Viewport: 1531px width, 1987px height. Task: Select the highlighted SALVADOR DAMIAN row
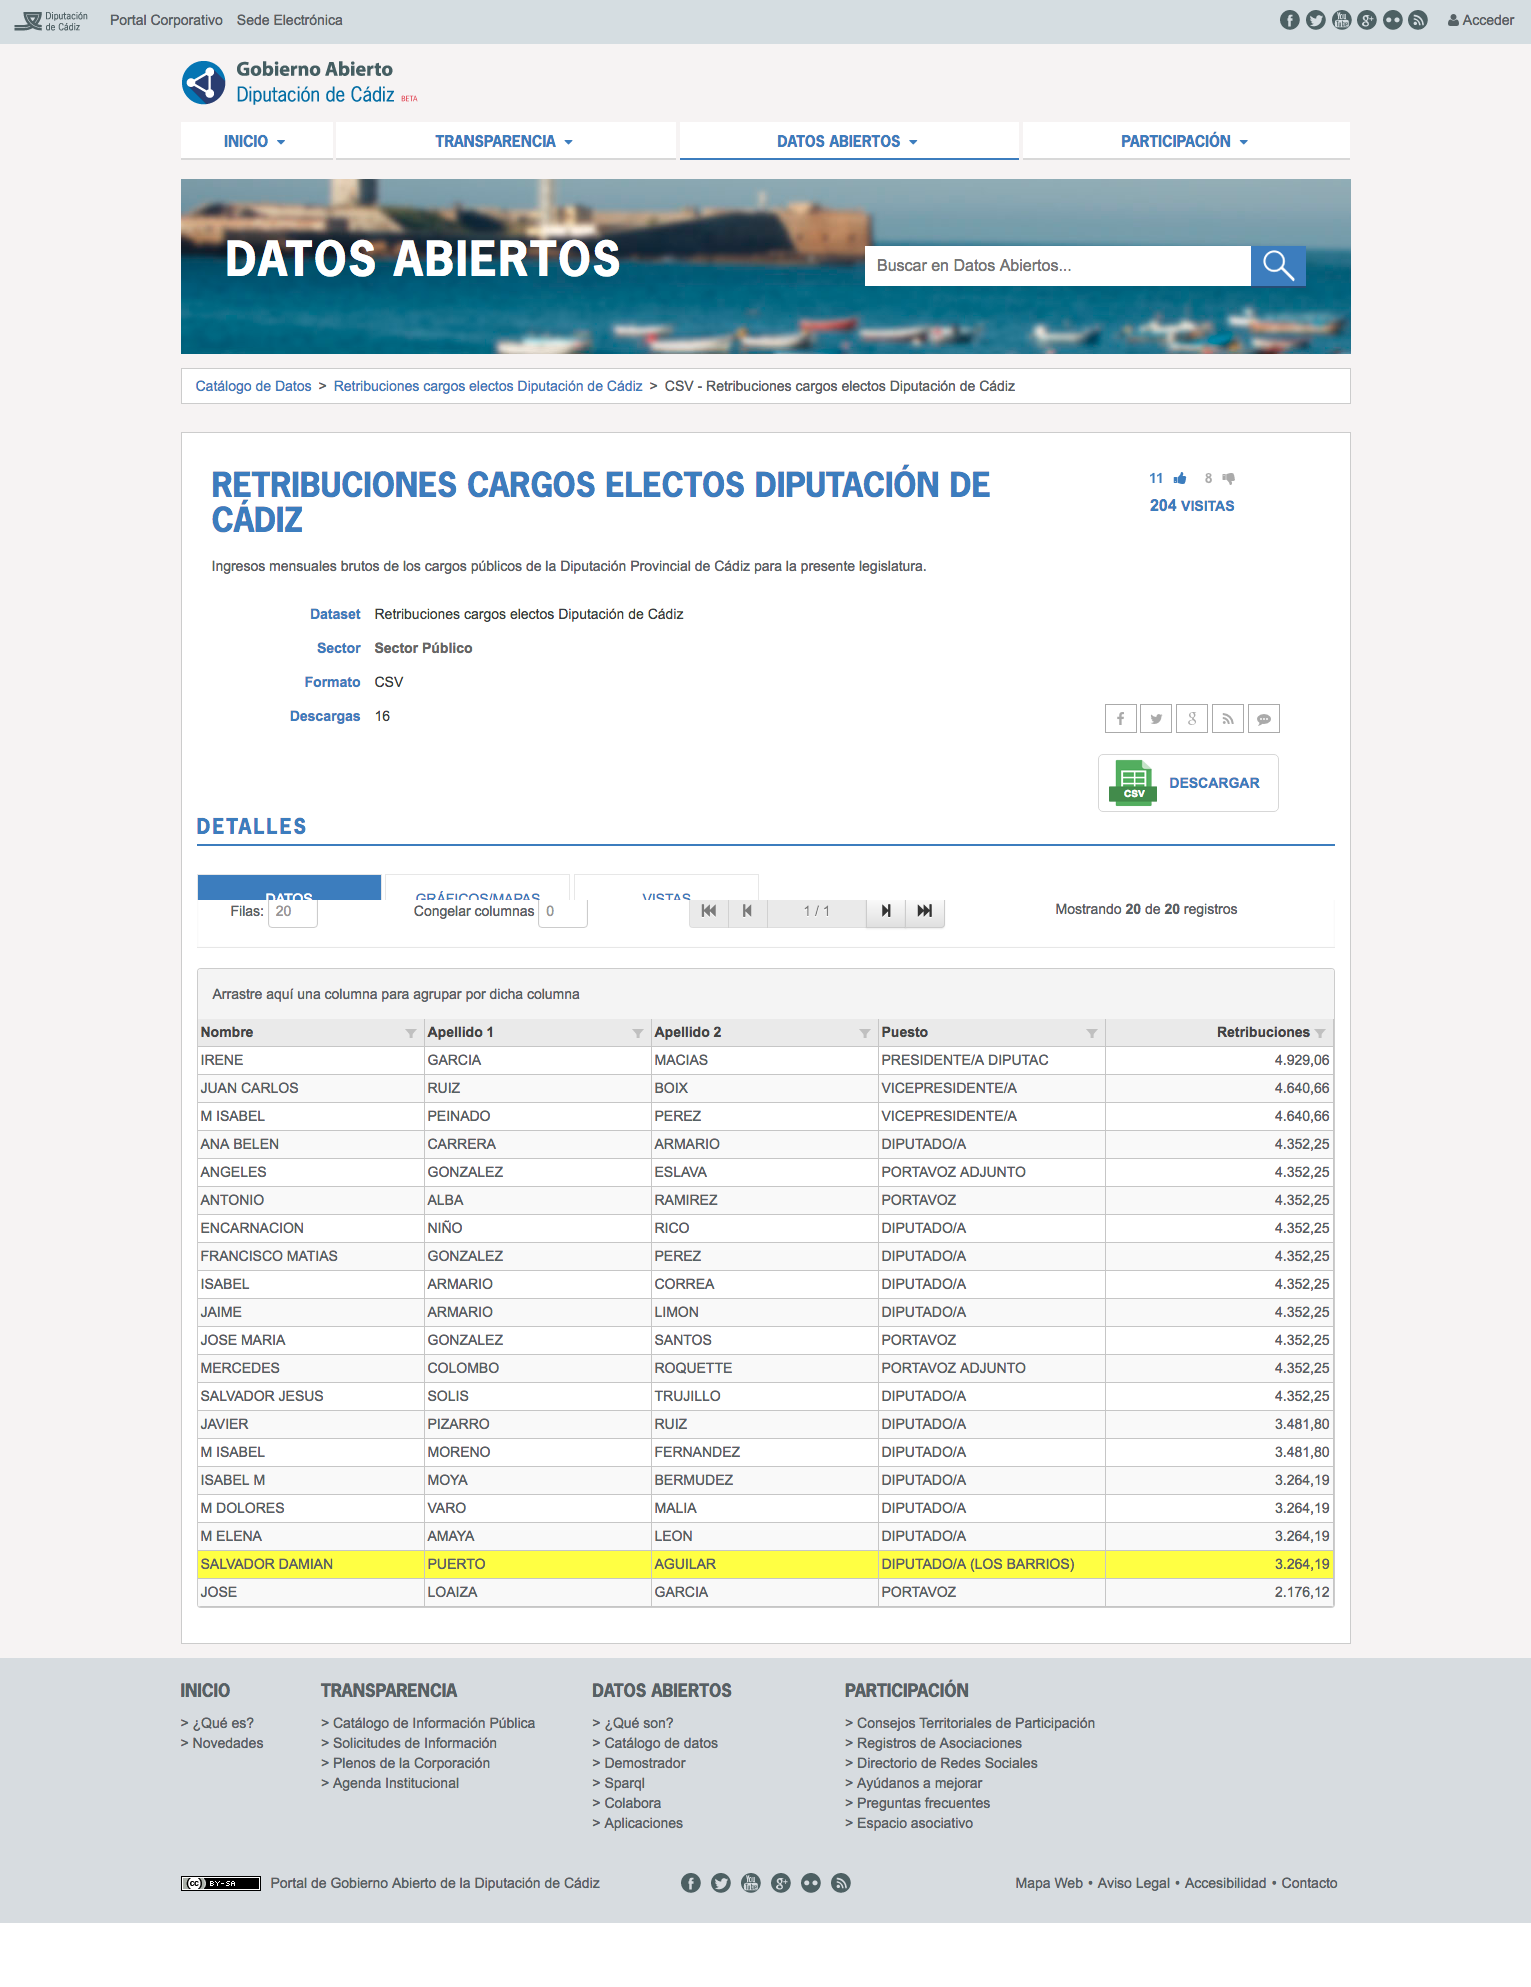point(766,1564)
